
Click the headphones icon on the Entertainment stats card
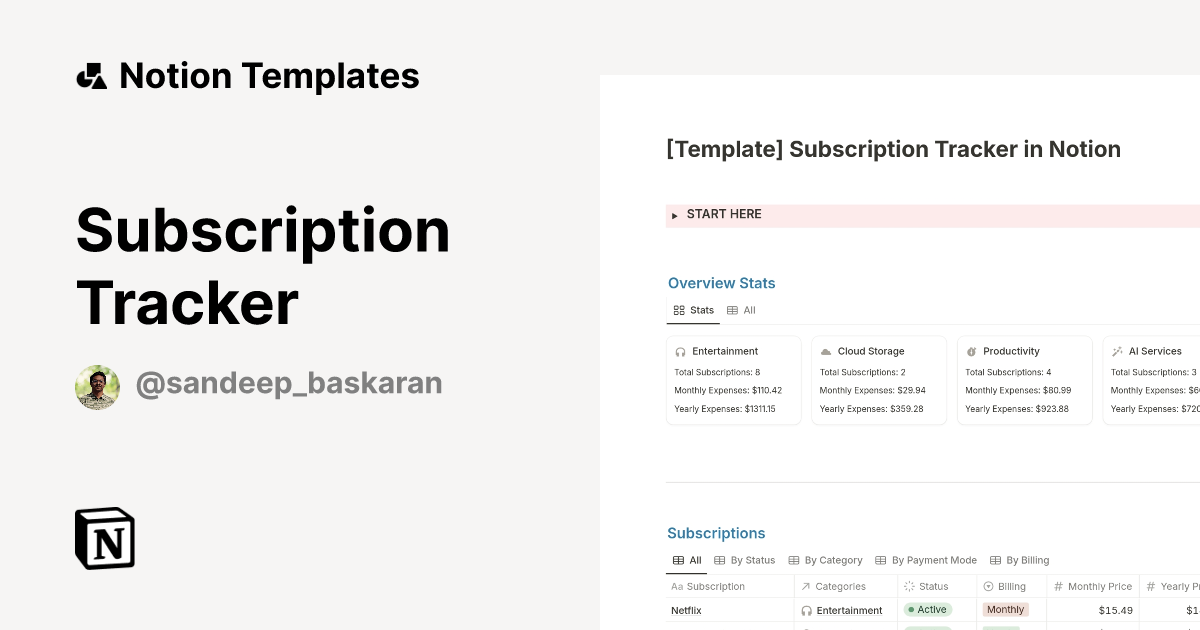pos(679,351)
